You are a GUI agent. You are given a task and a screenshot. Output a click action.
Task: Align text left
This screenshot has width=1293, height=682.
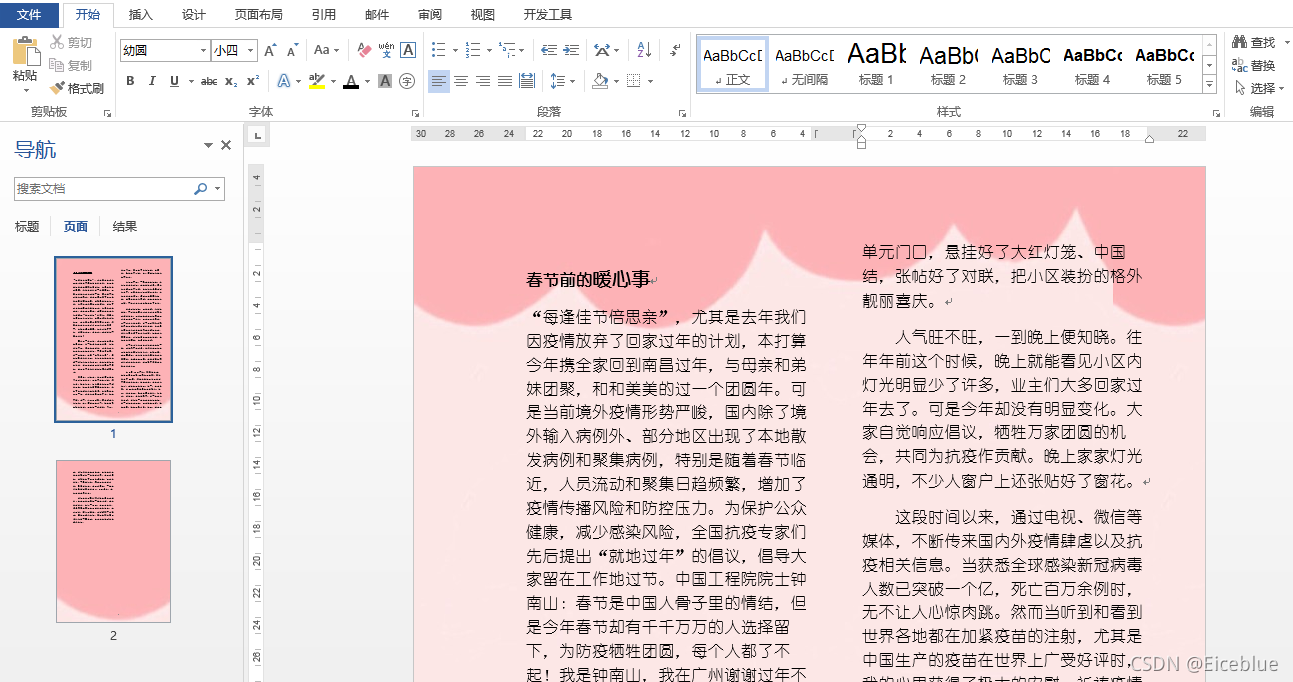coord(439,81)
